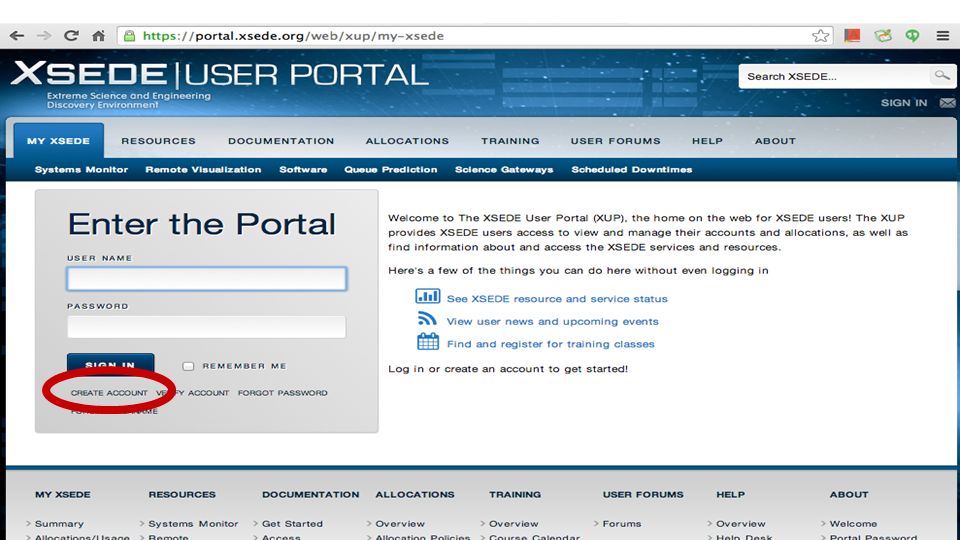Click the green and orange extension icon in the browser toolbar
The width and height of the screenshot is (960, 540).
(x=883, y=36)
